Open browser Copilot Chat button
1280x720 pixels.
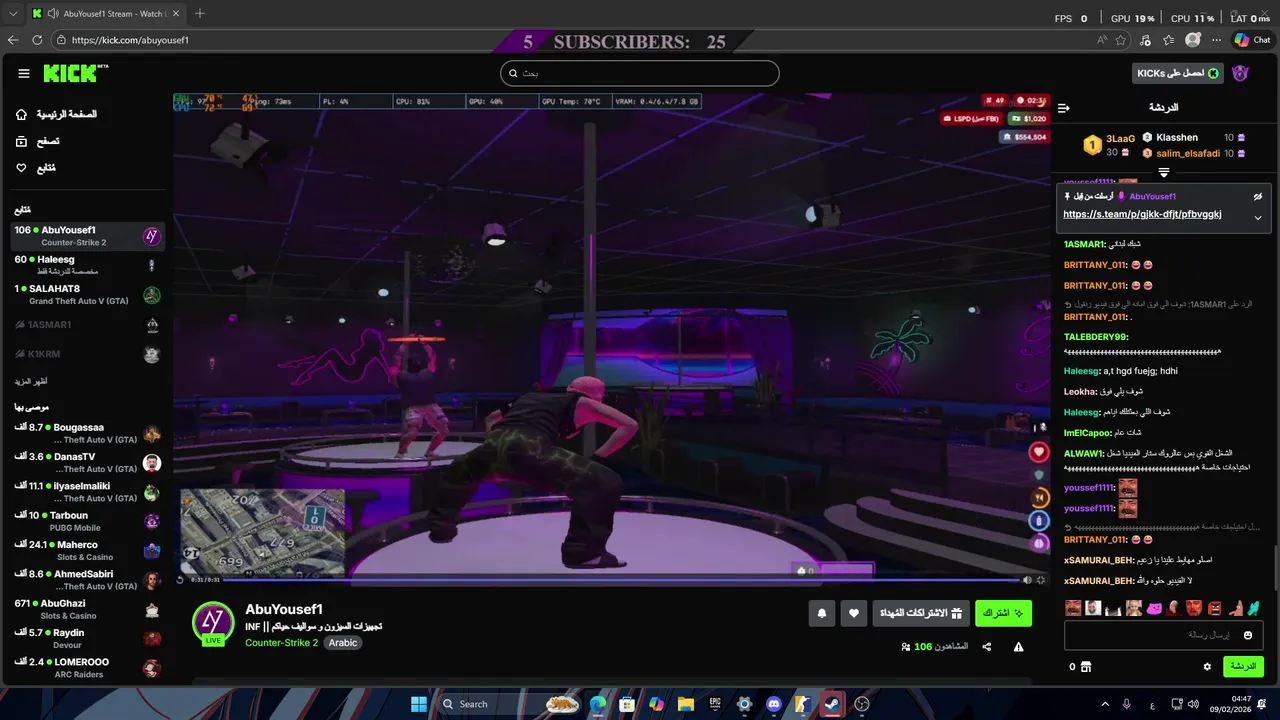pyautogui.click(x=1252, y=40)
